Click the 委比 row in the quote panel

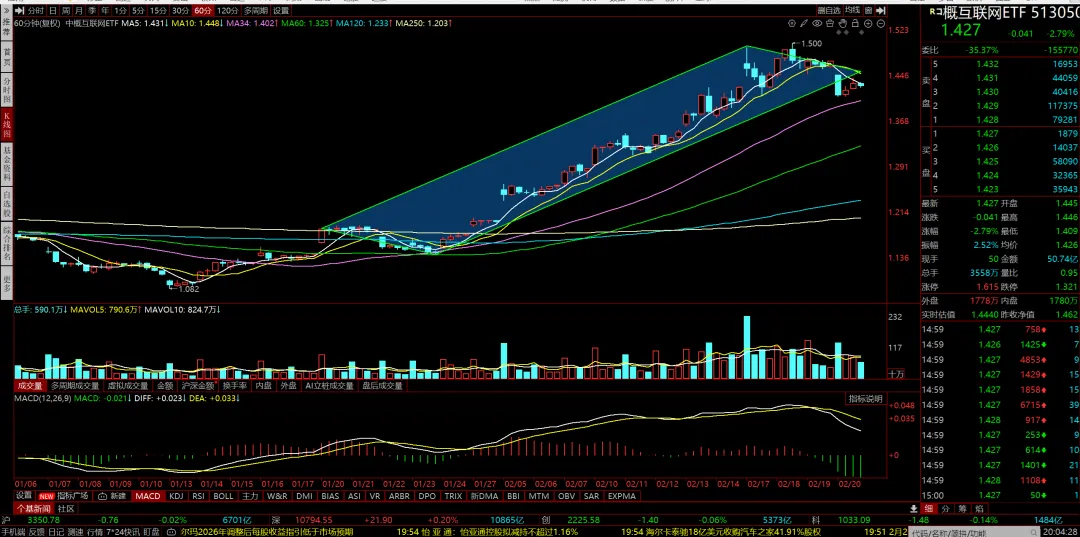coord(1001,50)
